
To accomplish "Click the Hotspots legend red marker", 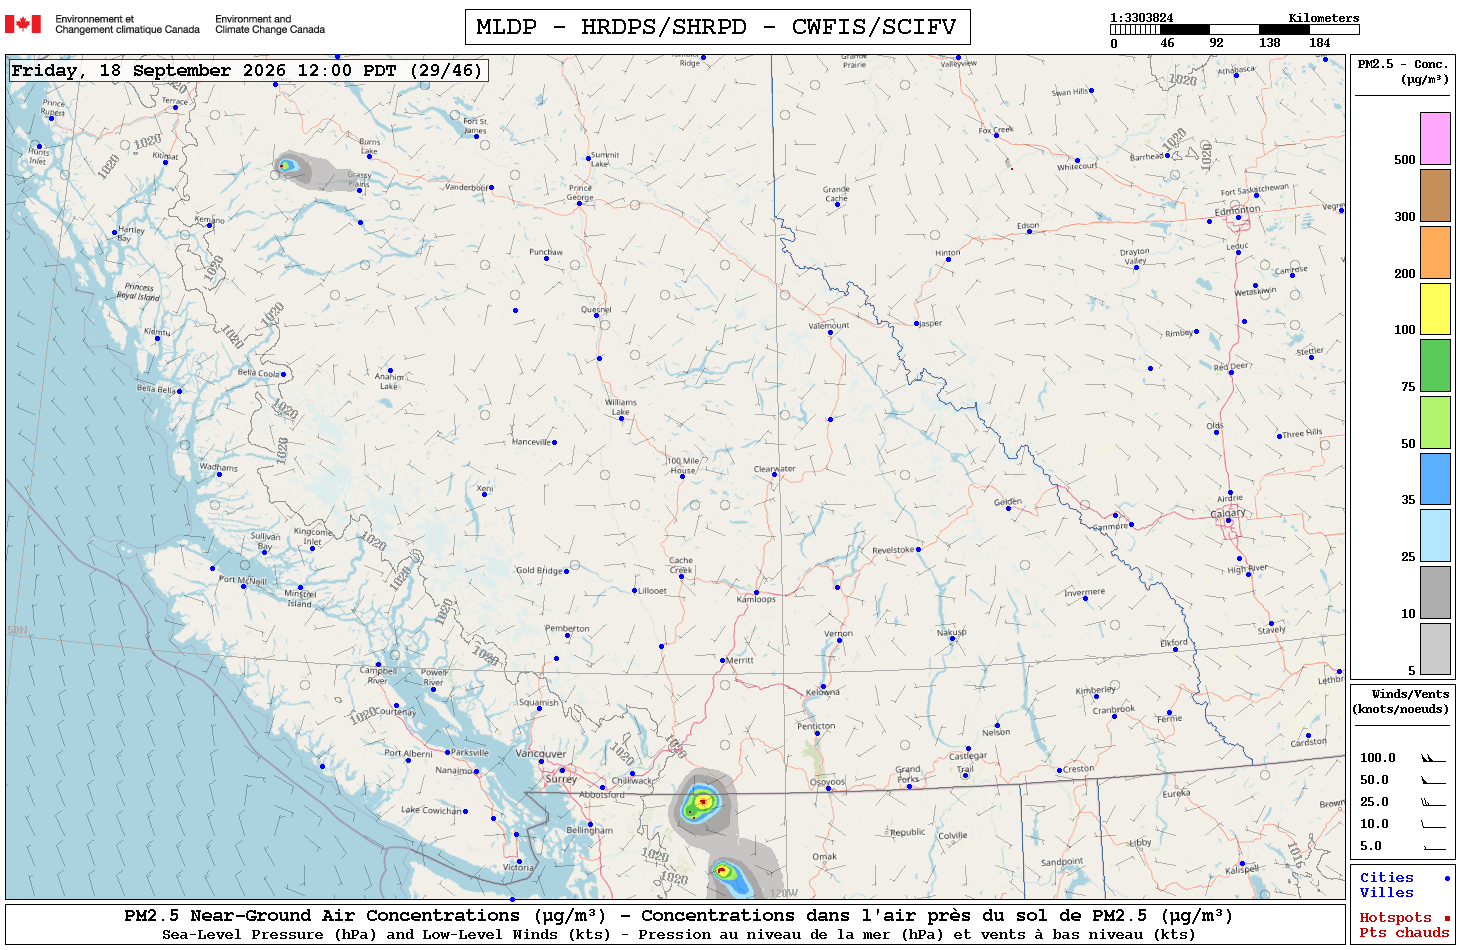I will 1447,918.
